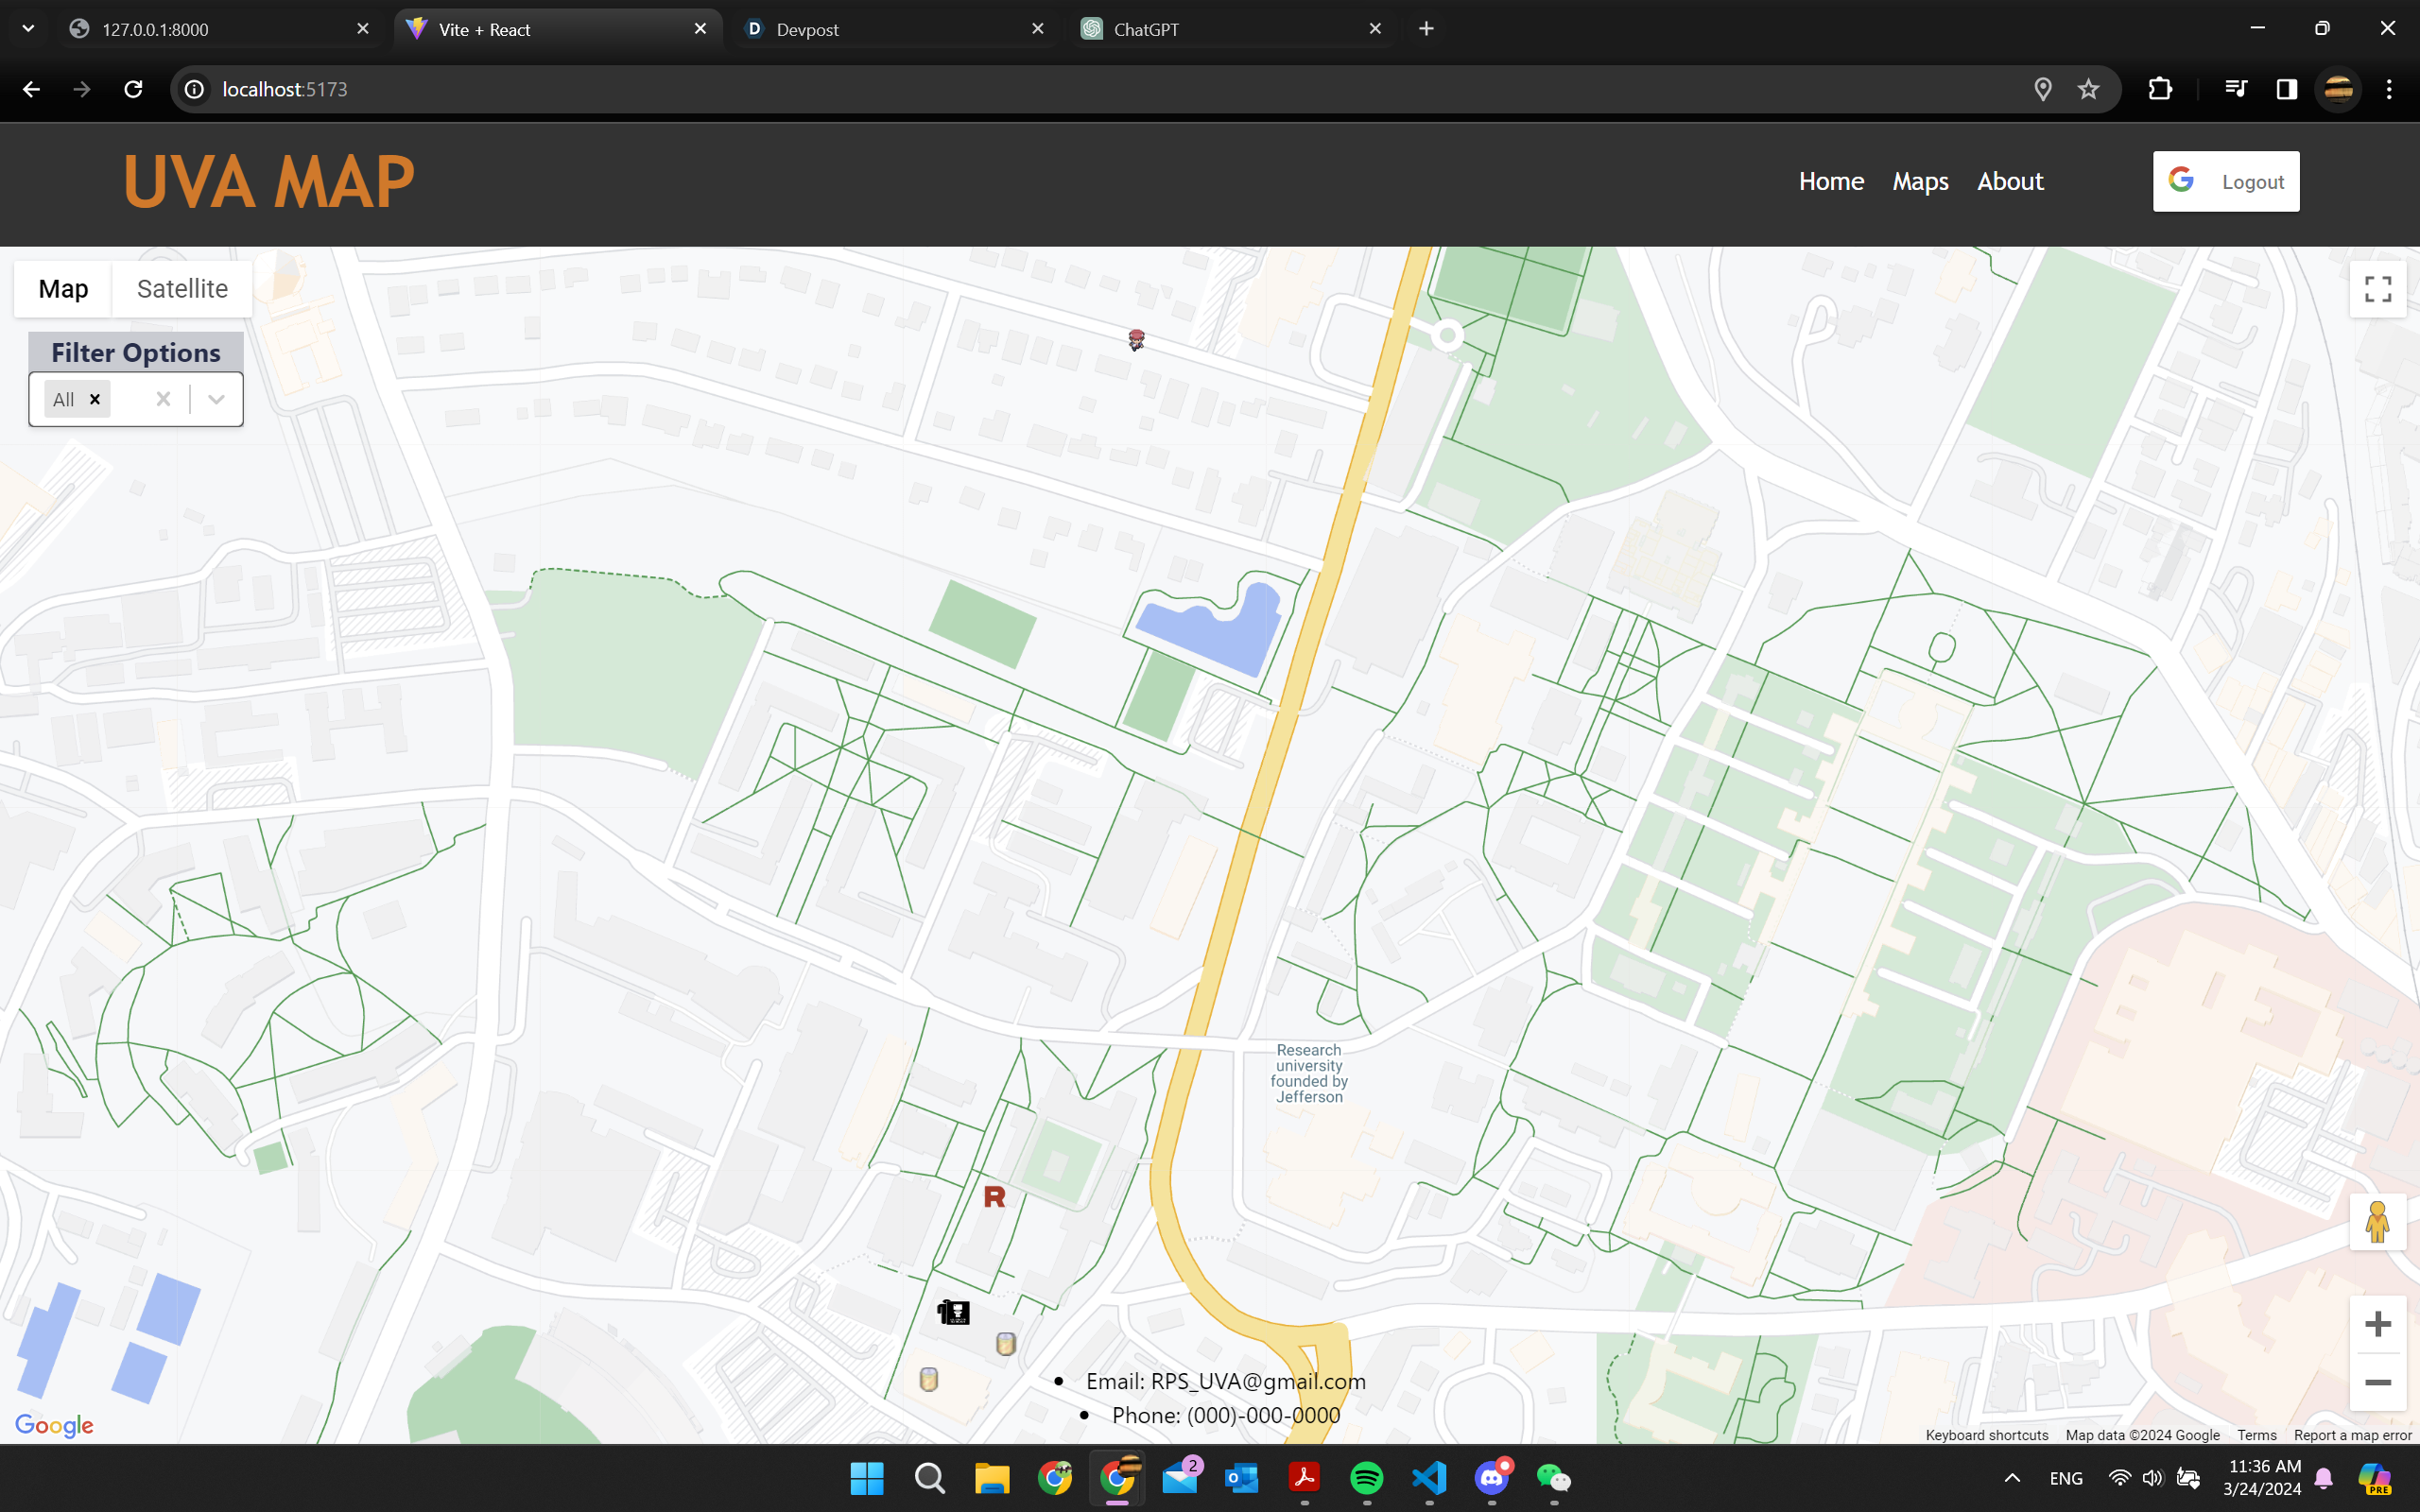The image size is (2420, 1512).
Task: Switch the map to Satellite view
Action: [182, 289]
